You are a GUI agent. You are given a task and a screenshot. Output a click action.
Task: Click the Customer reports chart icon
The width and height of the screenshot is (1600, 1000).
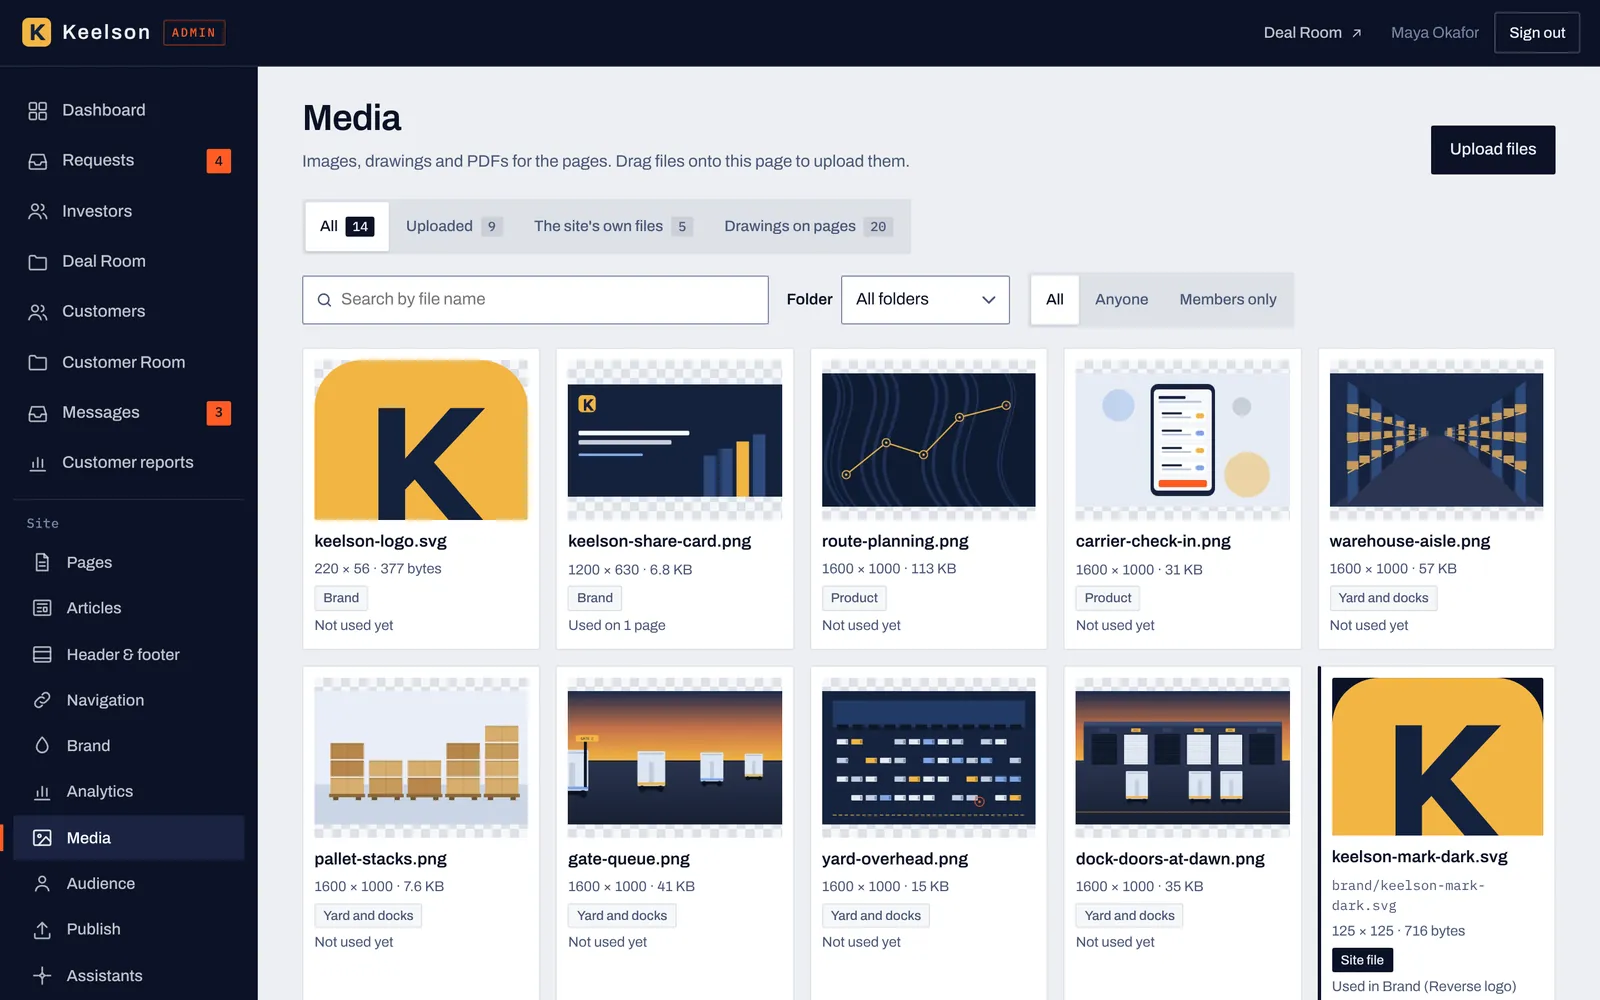click(x=38, y=463)
